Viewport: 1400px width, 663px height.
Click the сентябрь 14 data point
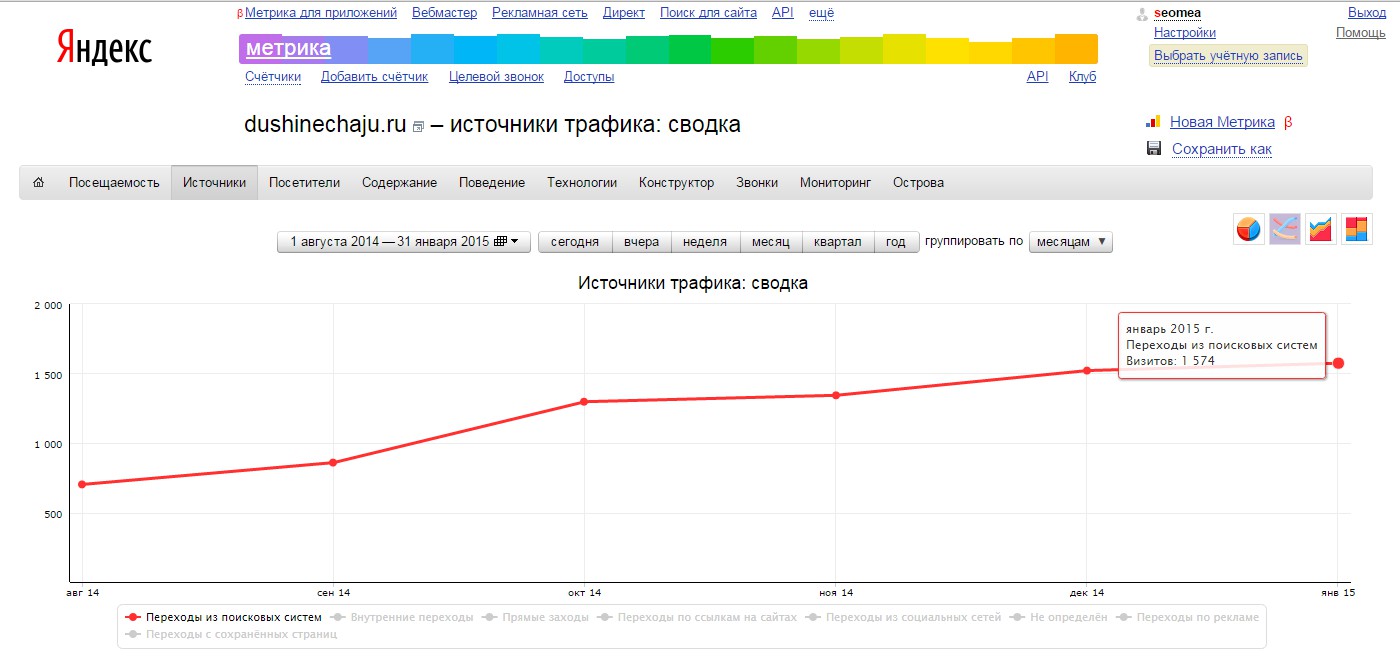coord(333,463)
